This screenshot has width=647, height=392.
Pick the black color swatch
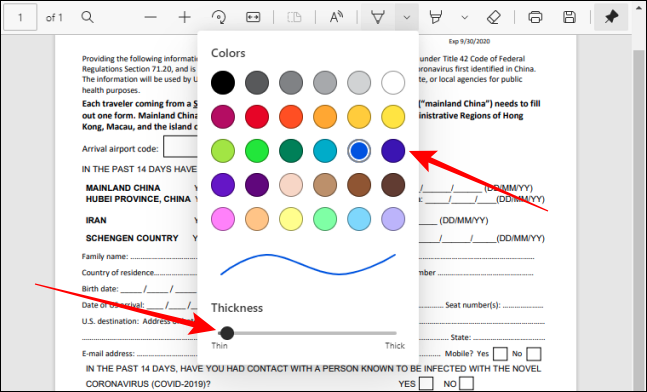tap(223, 83)
